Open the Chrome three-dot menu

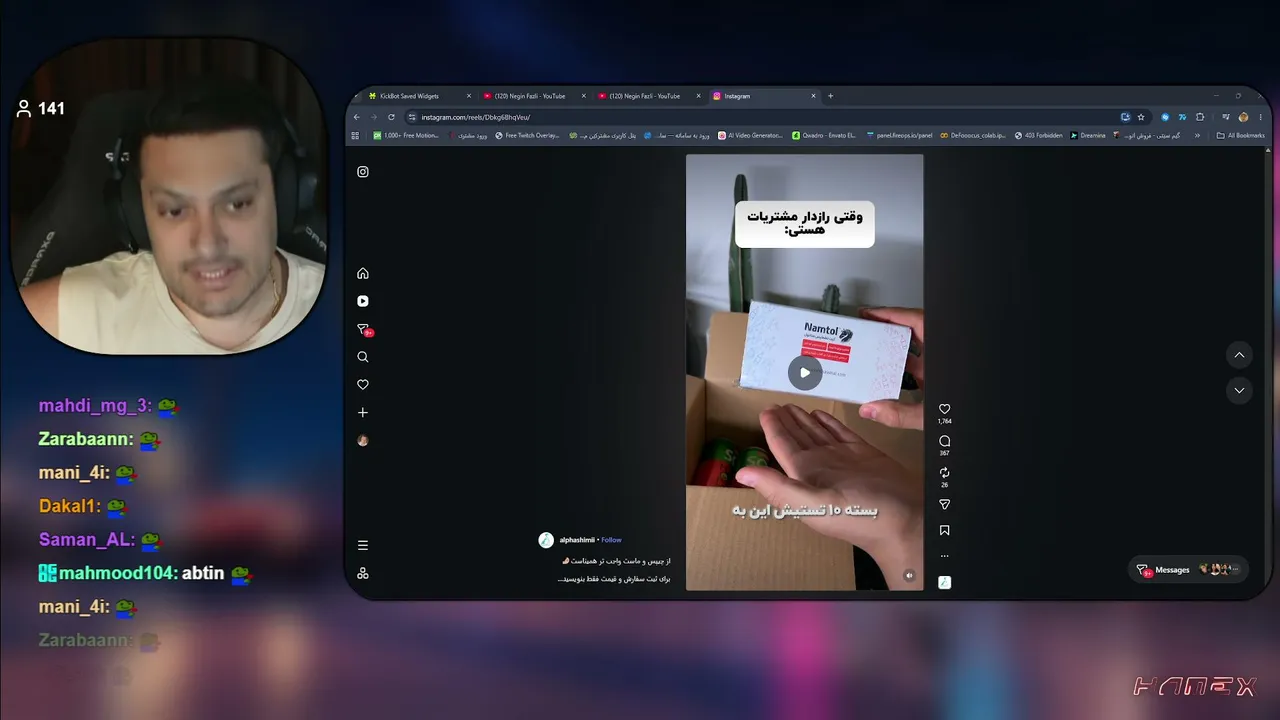(x=1259, y=117)
